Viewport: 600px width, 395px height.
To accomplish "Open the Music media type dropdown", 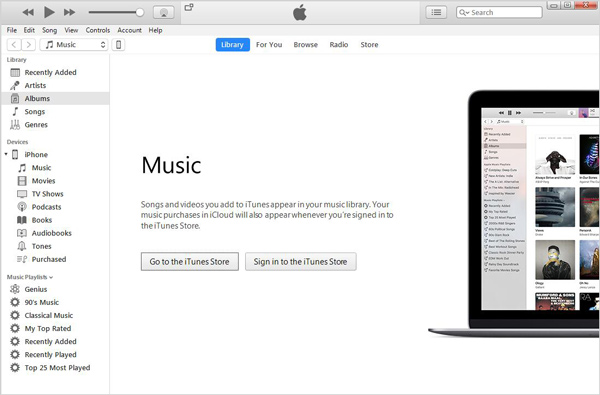I will (x=74, y=45).
